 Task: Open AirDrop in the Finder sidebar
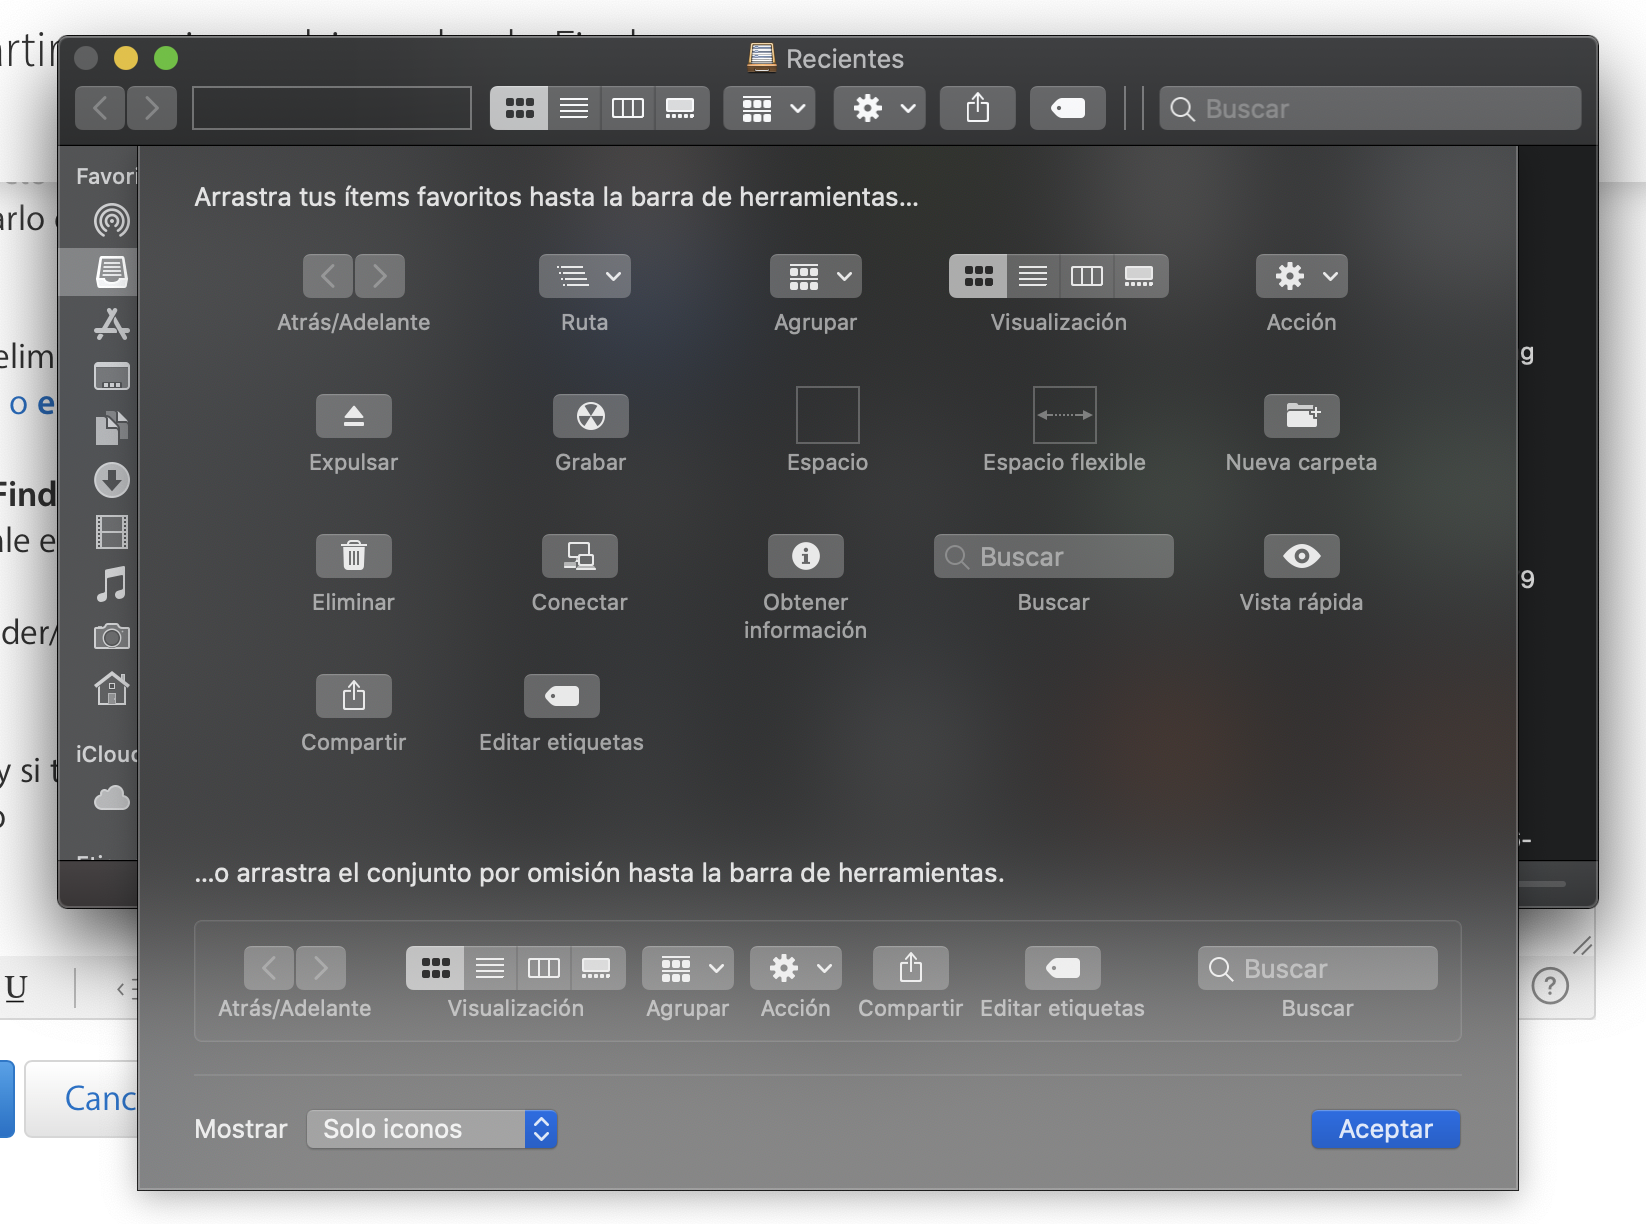(x=111, y=220)
